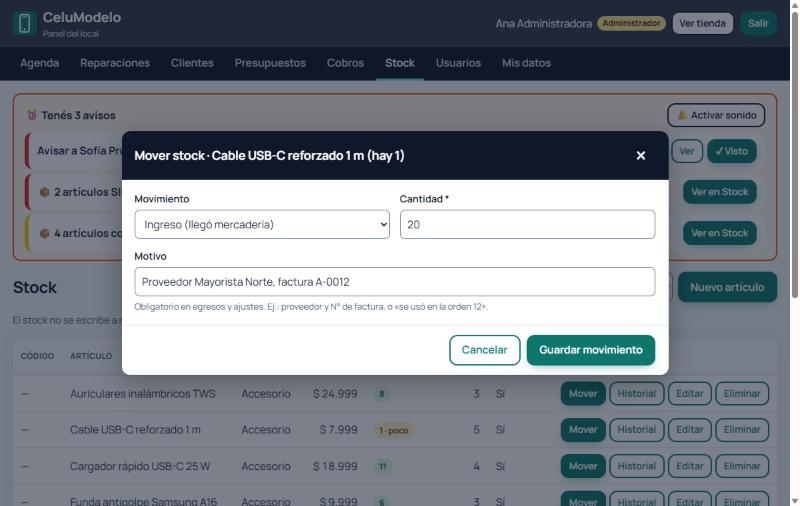Open the Cobros tab

coord(345,63)
